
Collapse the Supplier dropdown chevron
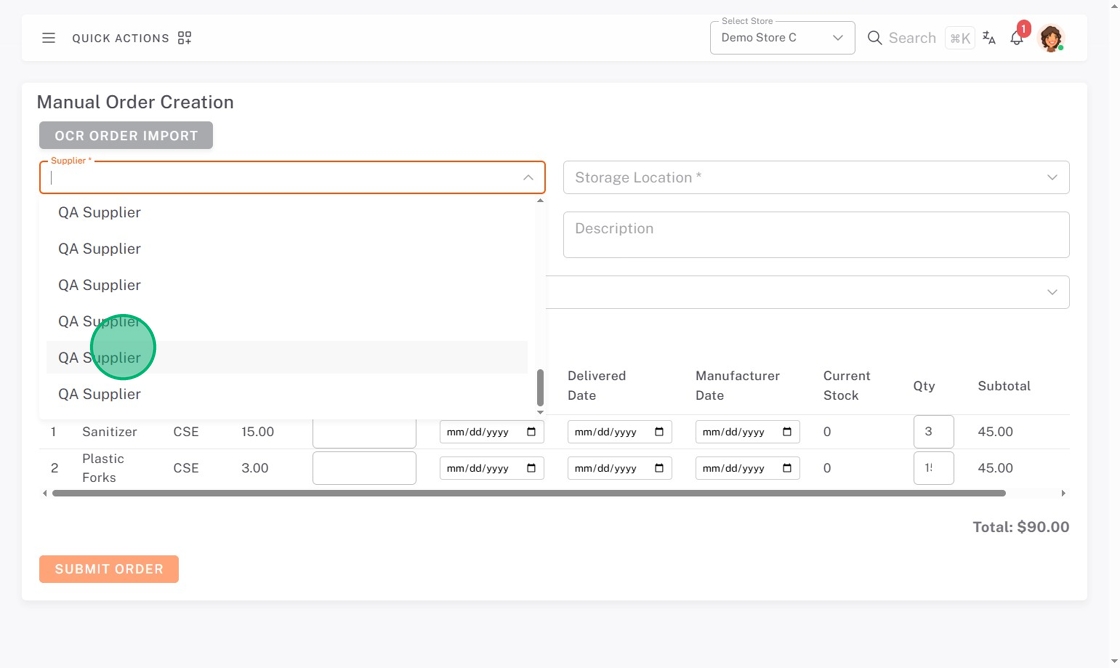tap(528, 178)
